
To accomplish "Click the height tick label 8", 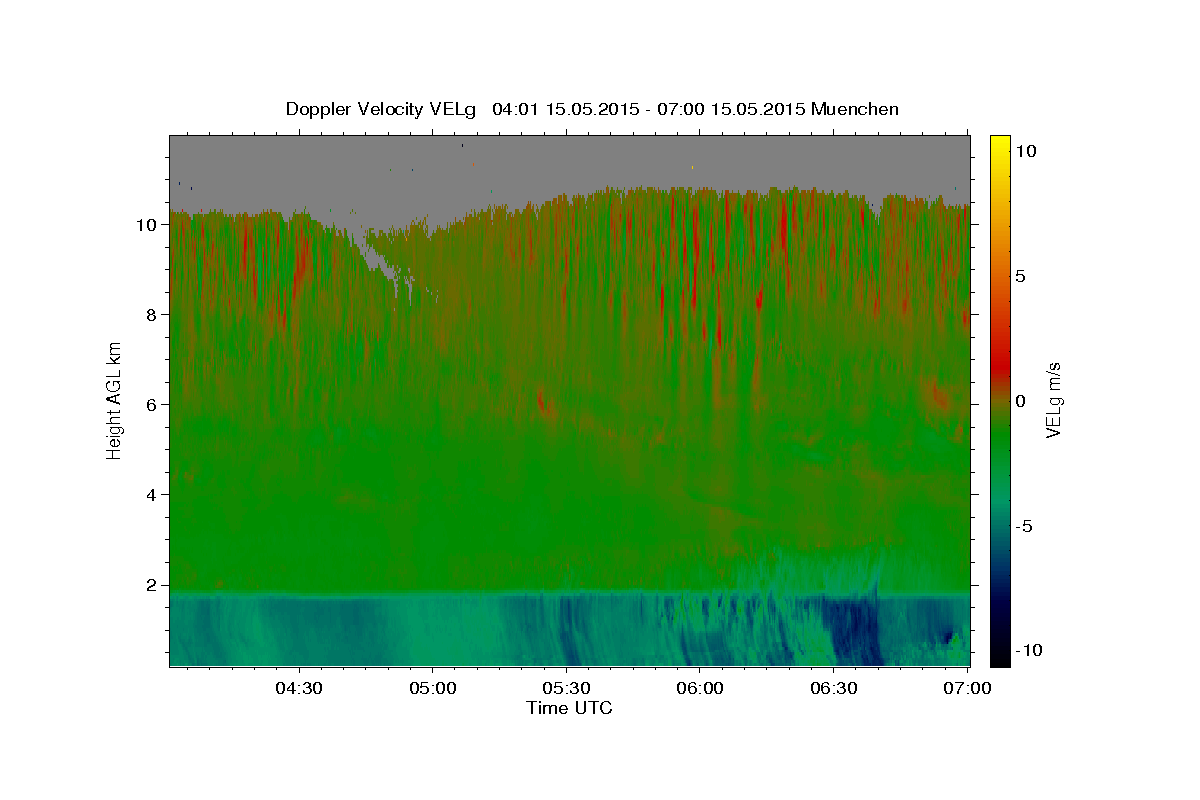I will [153, 315].
